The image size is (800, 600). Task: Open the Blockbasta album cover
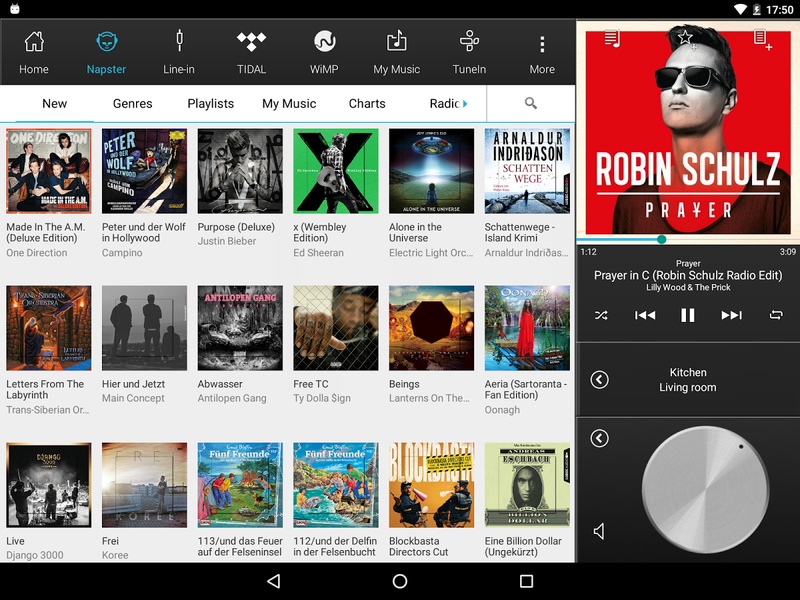[x=432, y=485]
